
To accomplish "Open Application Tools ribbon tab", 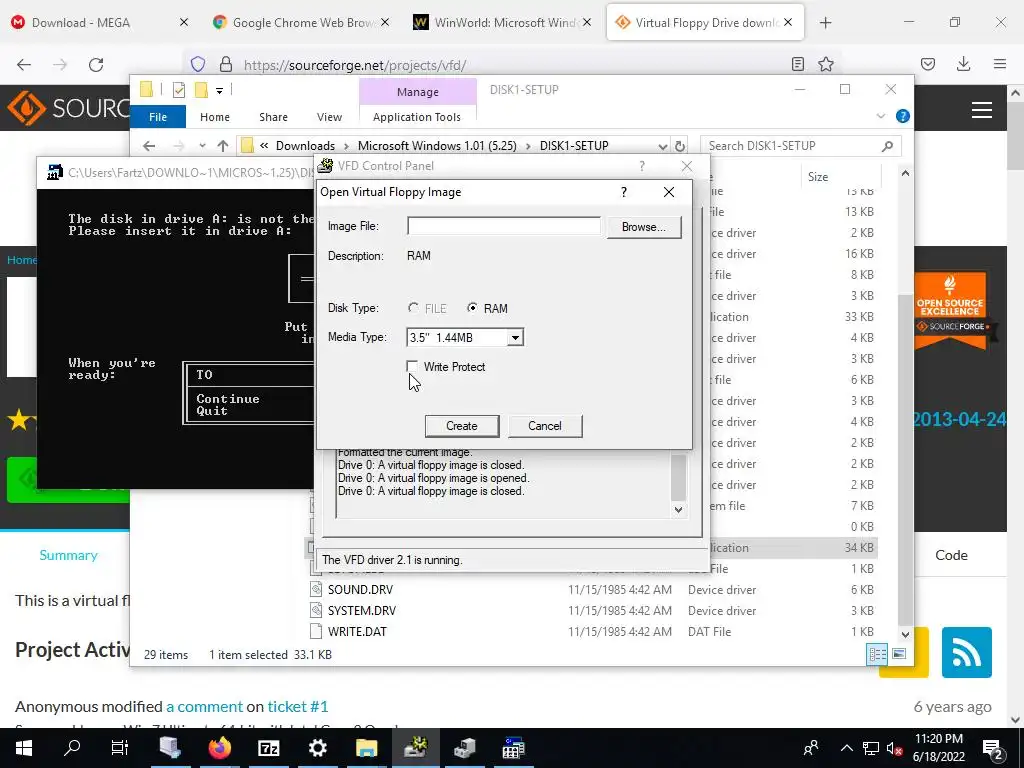I will [x=417, y=117].
